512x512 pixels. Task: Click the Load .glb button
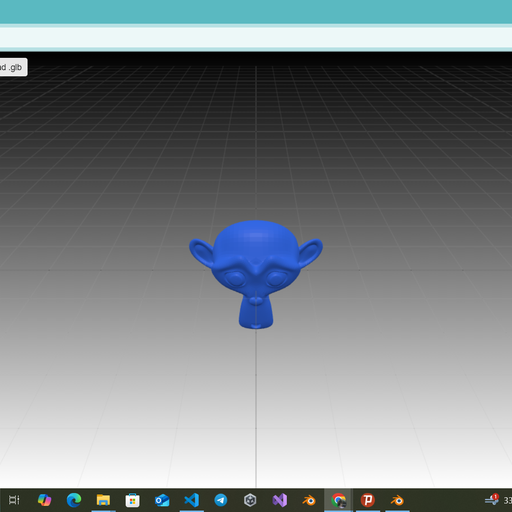click(x=13, y=67)
